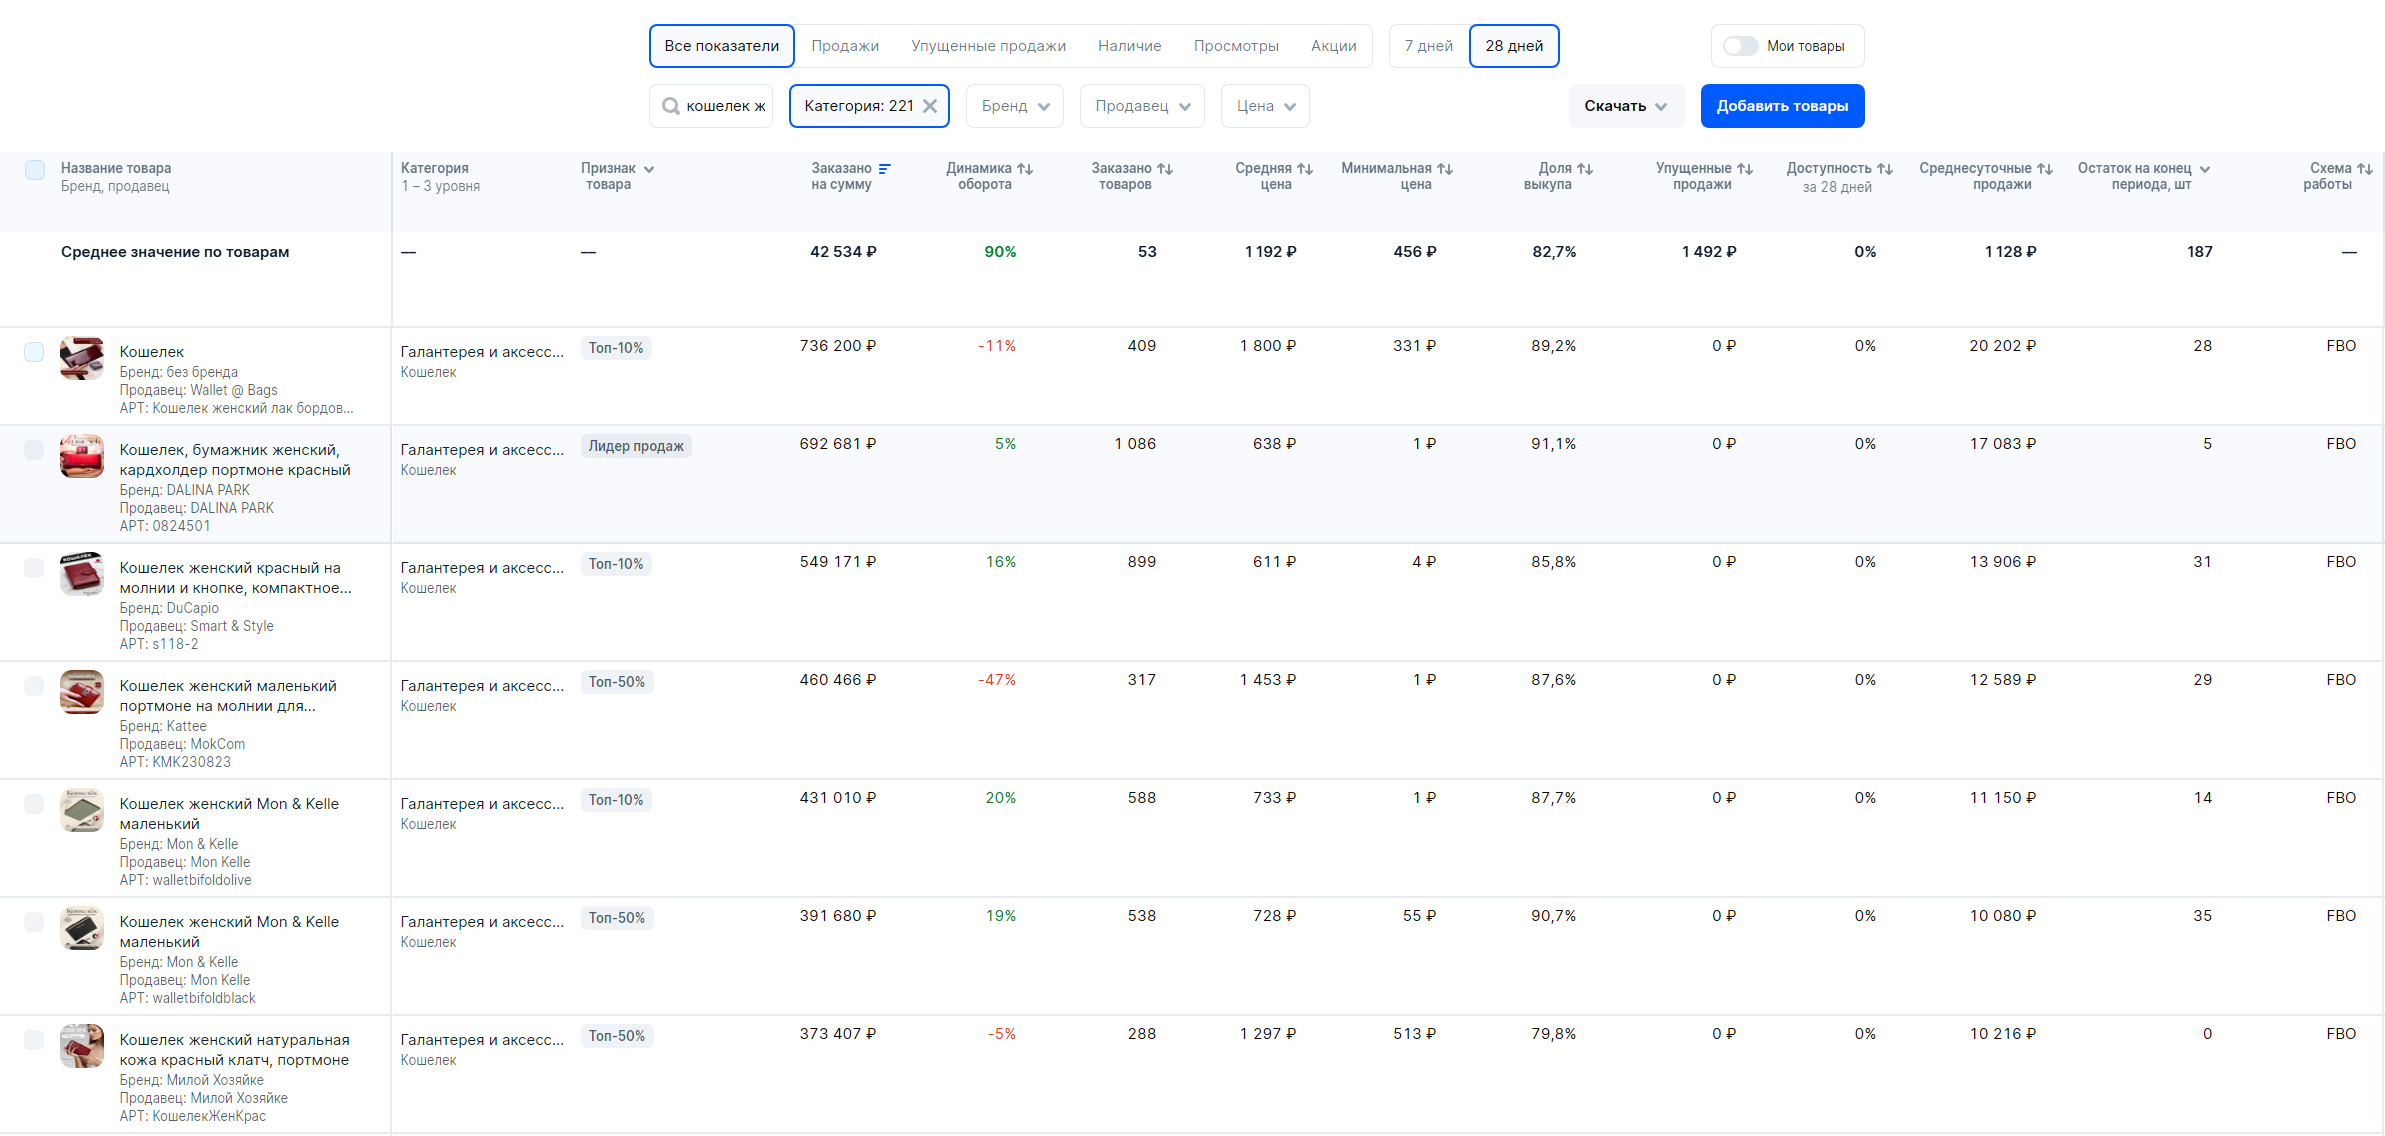The height and width of the screenshot is (1136, 2385).
Task: Sort by Среднесуточные продажи arrows icon
Action: click(2045, 169)
